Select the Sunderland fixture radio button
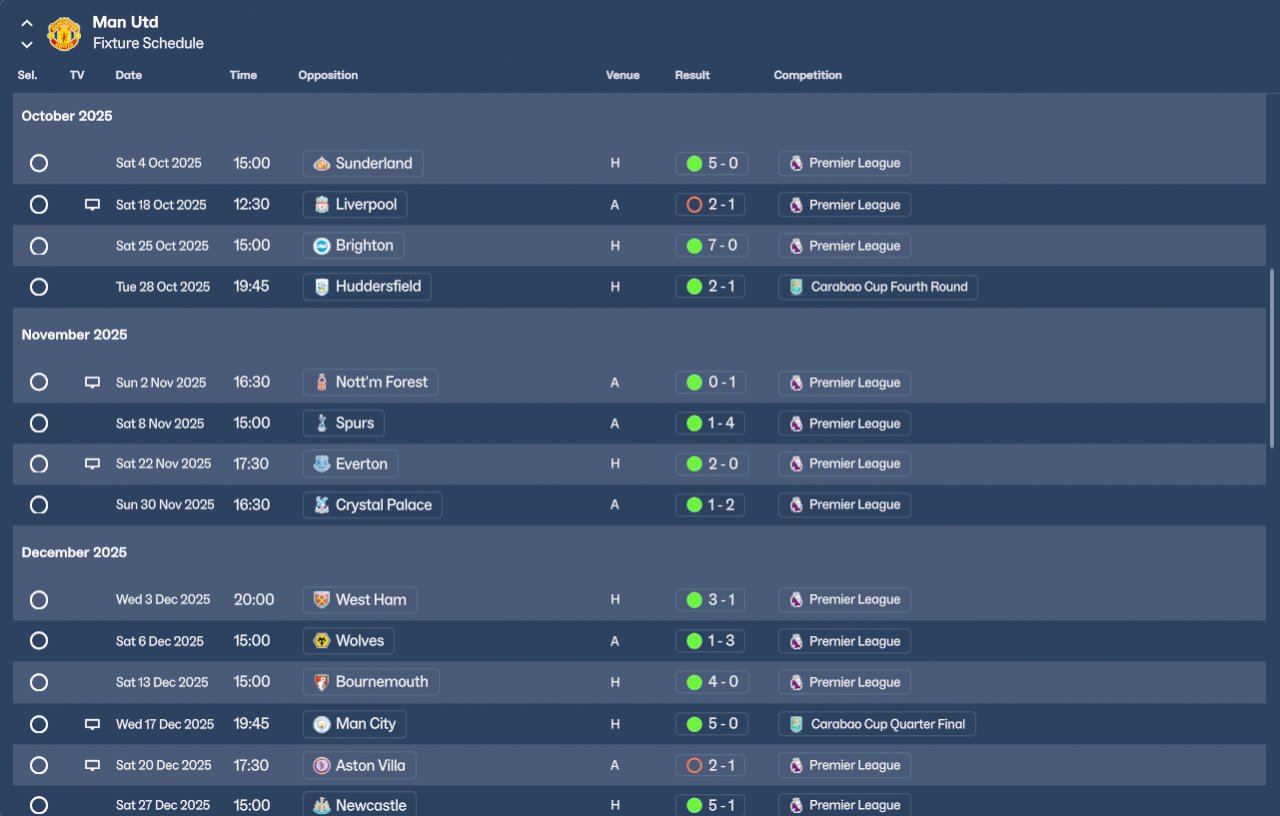The height and width of the screenshot is (816, 1280). click(39, 163)
